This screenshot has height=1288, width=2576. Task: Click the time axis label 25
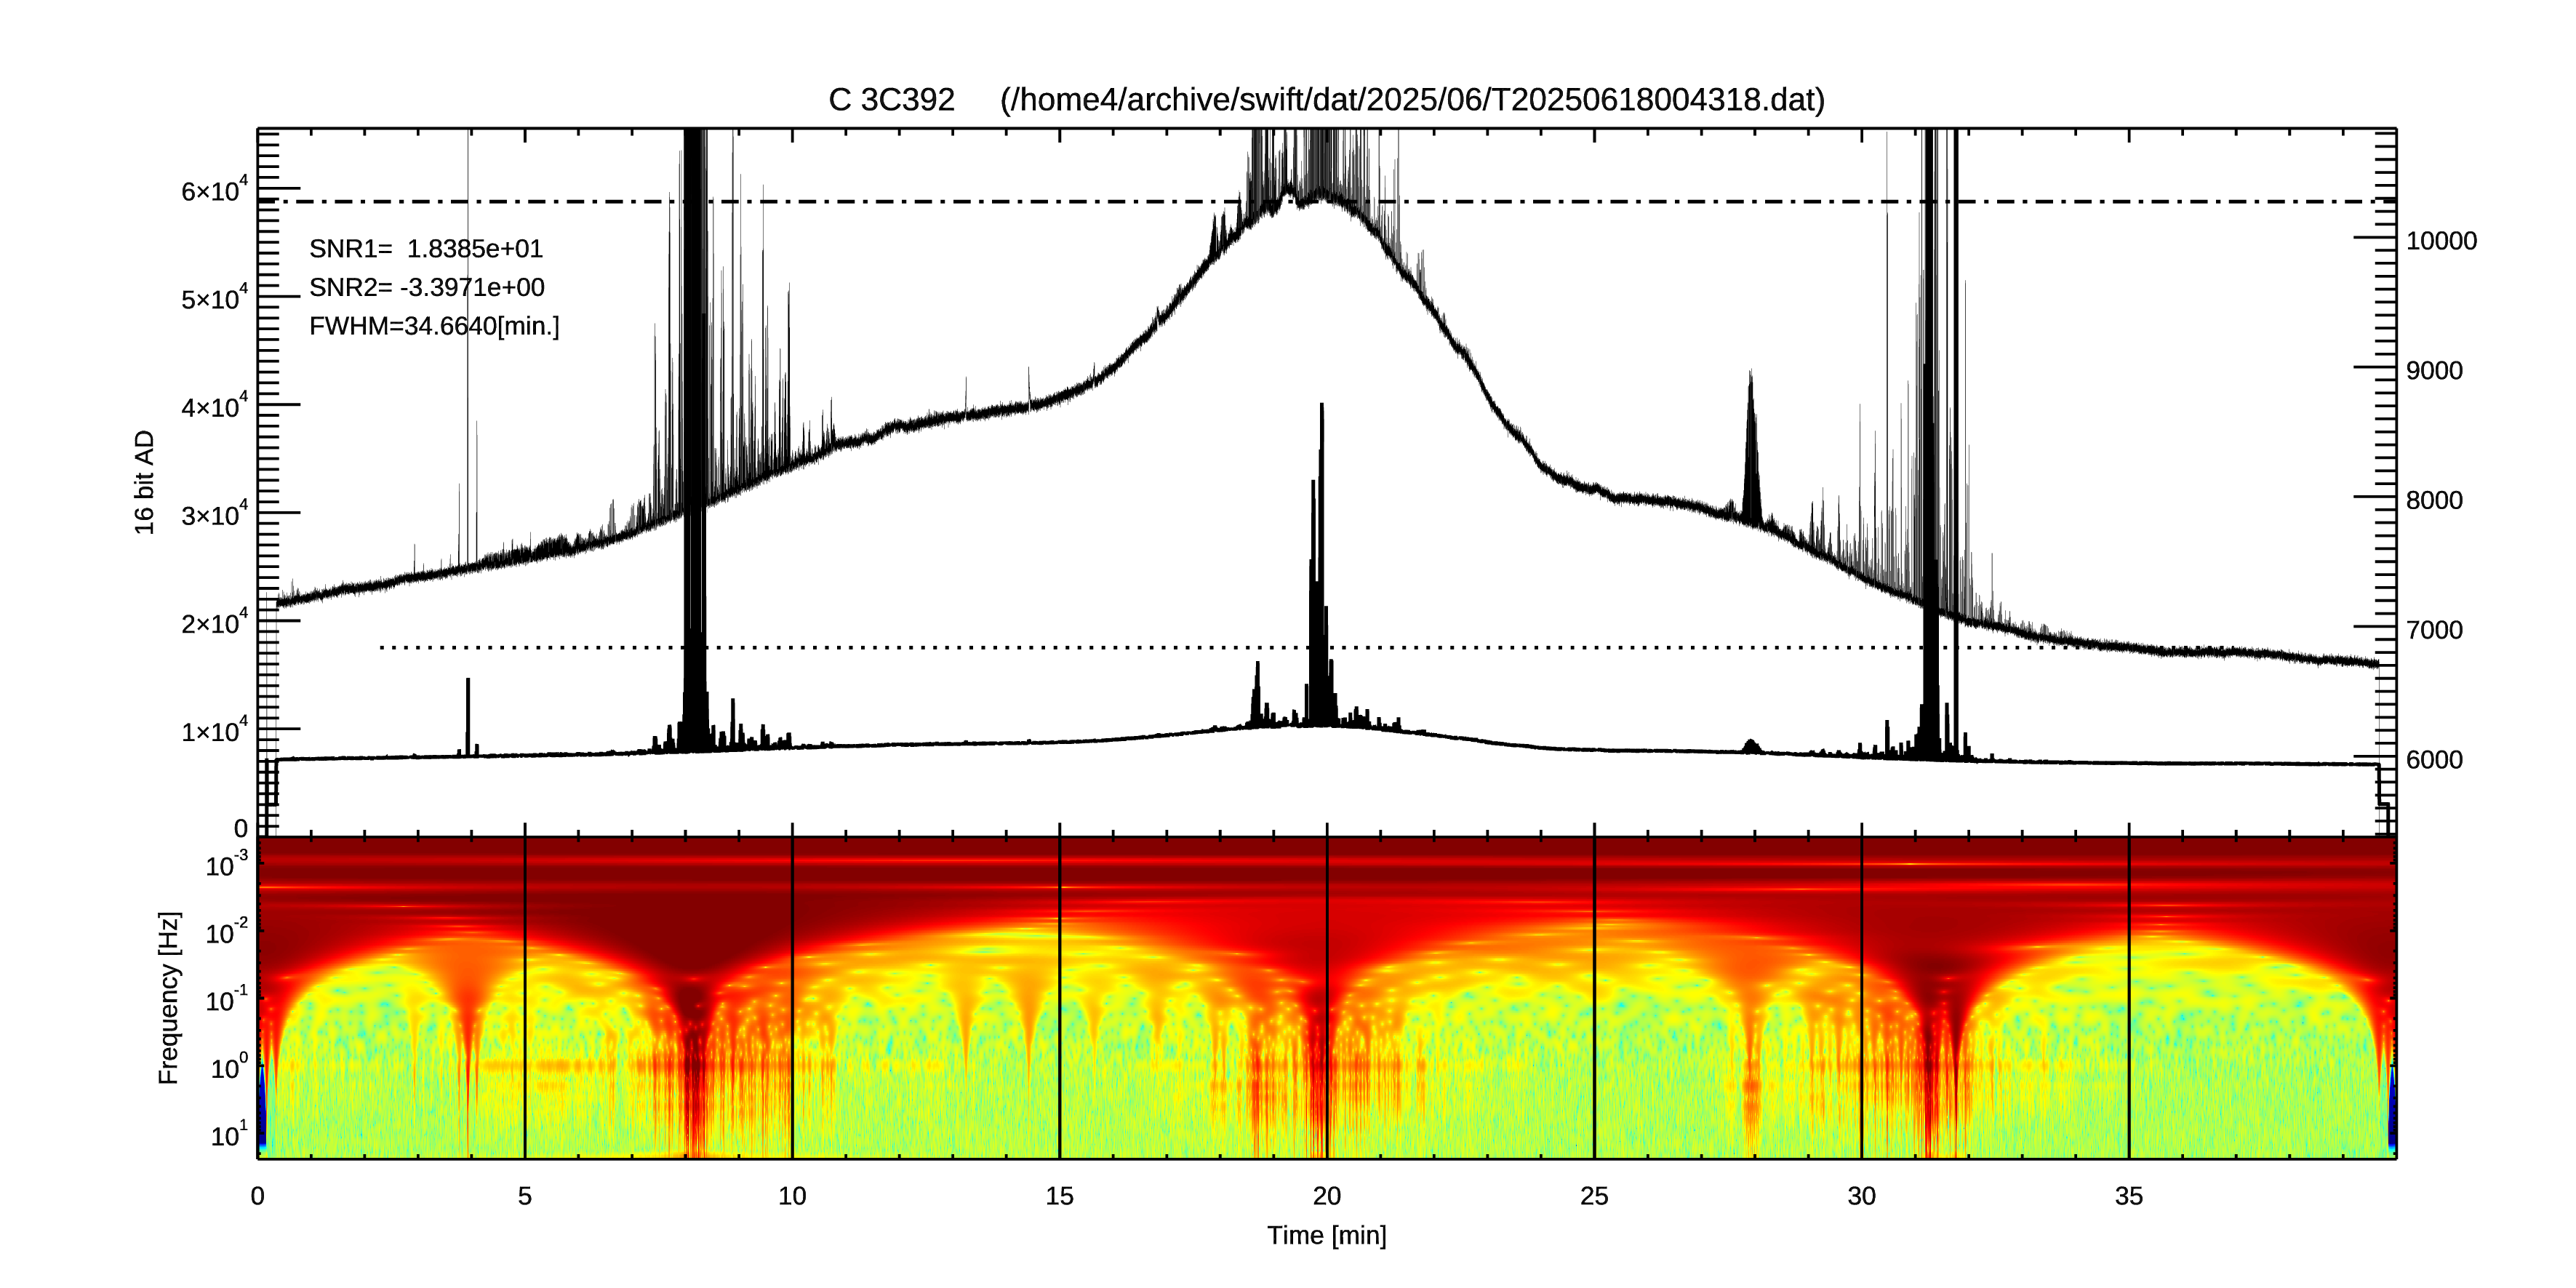click(1594, 1196)
